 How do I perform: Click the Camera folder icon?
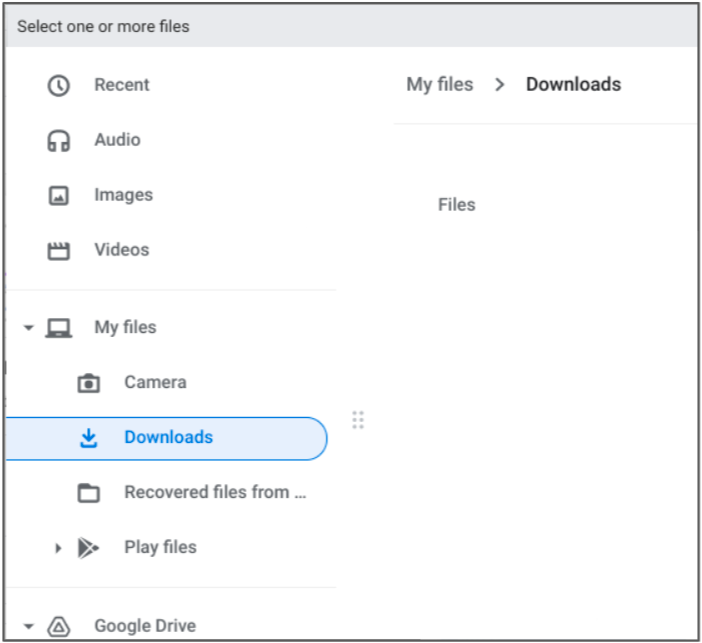[89, 383]
